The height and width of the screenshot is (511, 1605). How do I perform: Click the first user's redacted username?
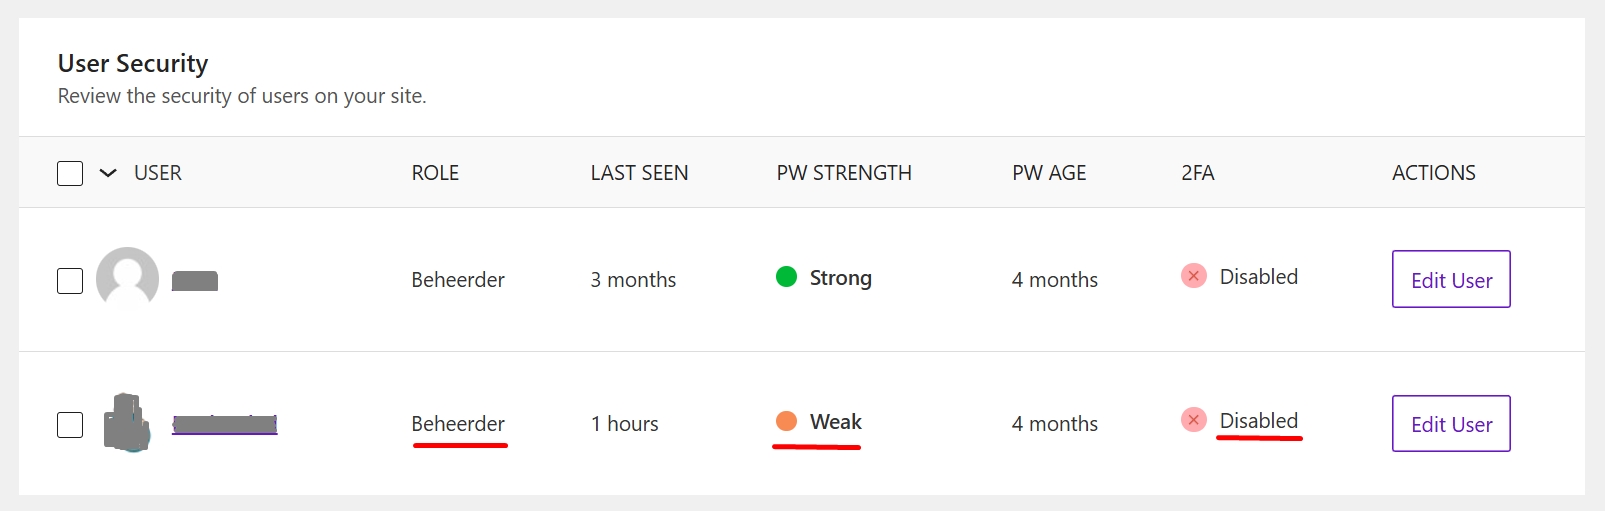coord(195,281)
